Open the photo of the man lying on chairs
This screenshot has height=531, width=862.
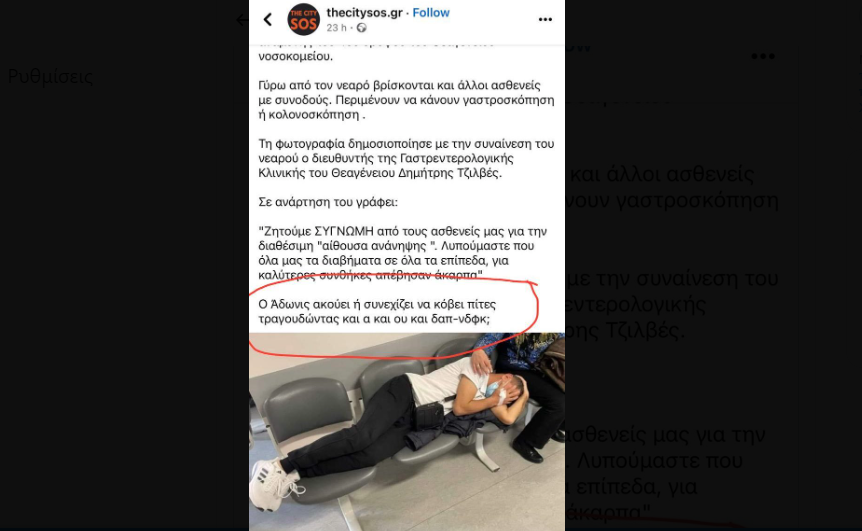click(x=407, y=432)
